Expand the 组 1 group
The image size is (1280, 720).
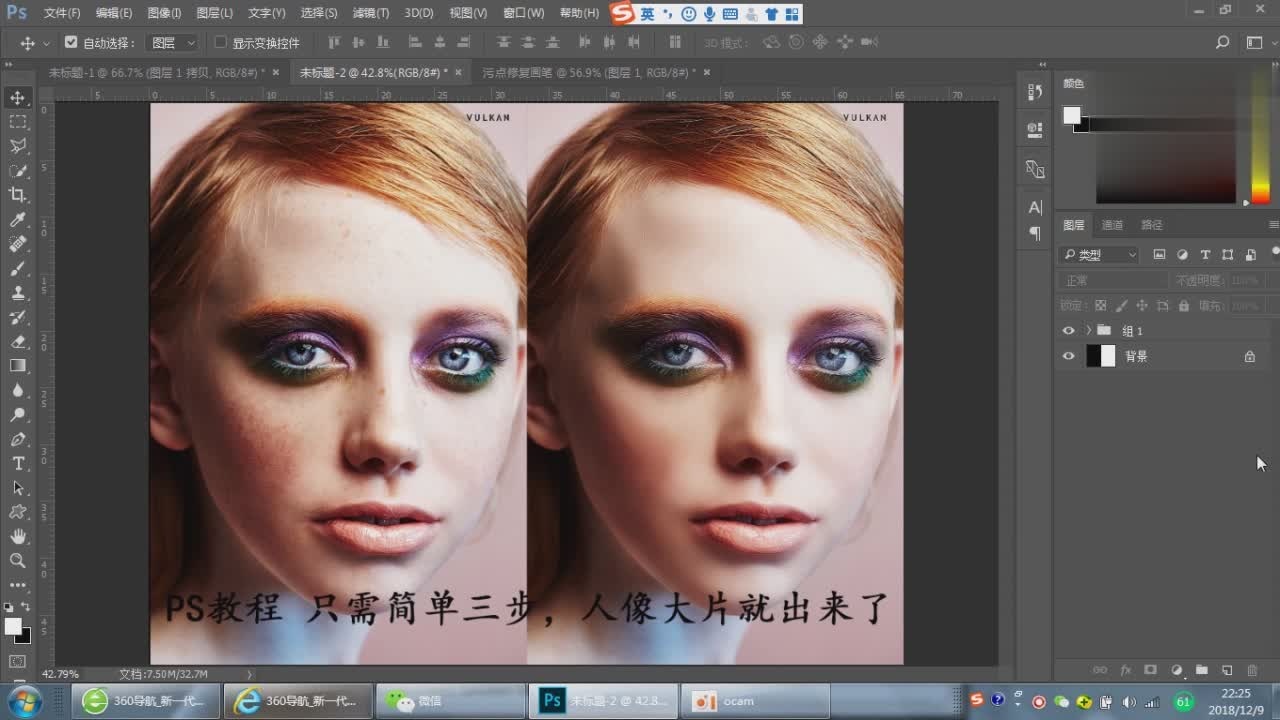pos(1088,331)
